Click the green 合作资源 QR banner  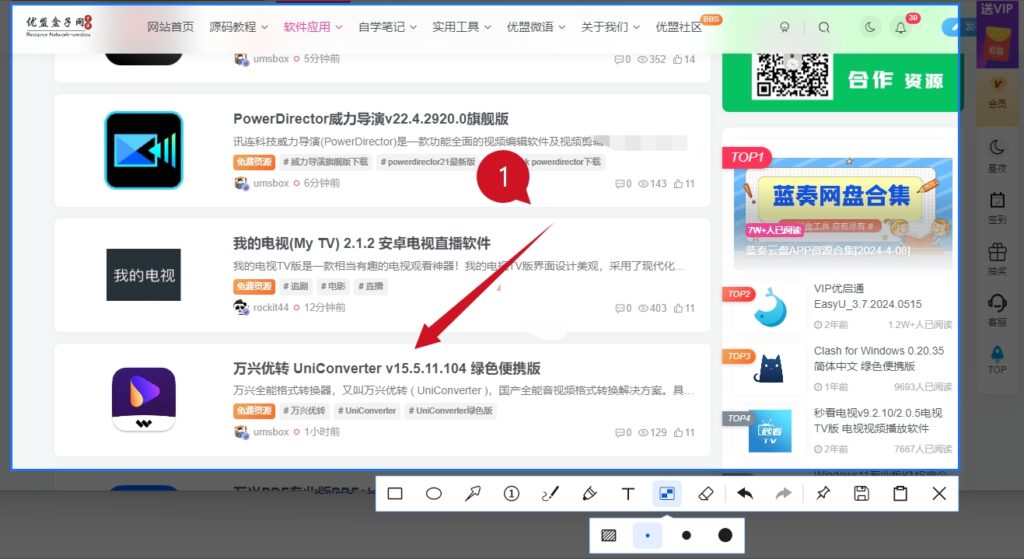(x=841, y=82)
